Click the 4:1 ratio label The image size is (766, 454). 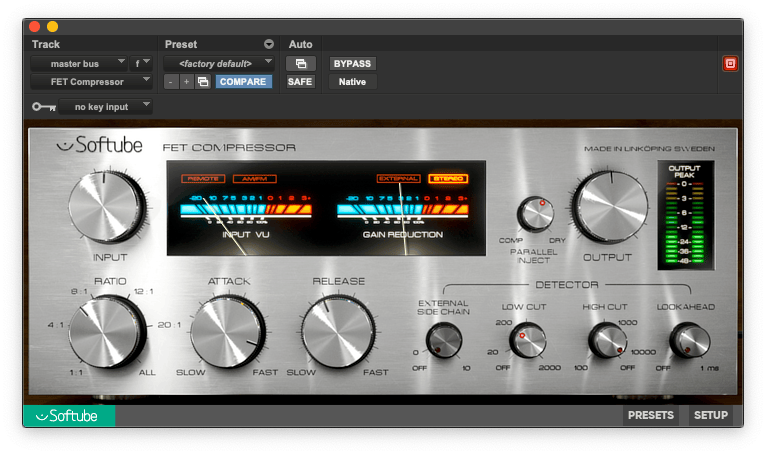[x=55, y=325]
